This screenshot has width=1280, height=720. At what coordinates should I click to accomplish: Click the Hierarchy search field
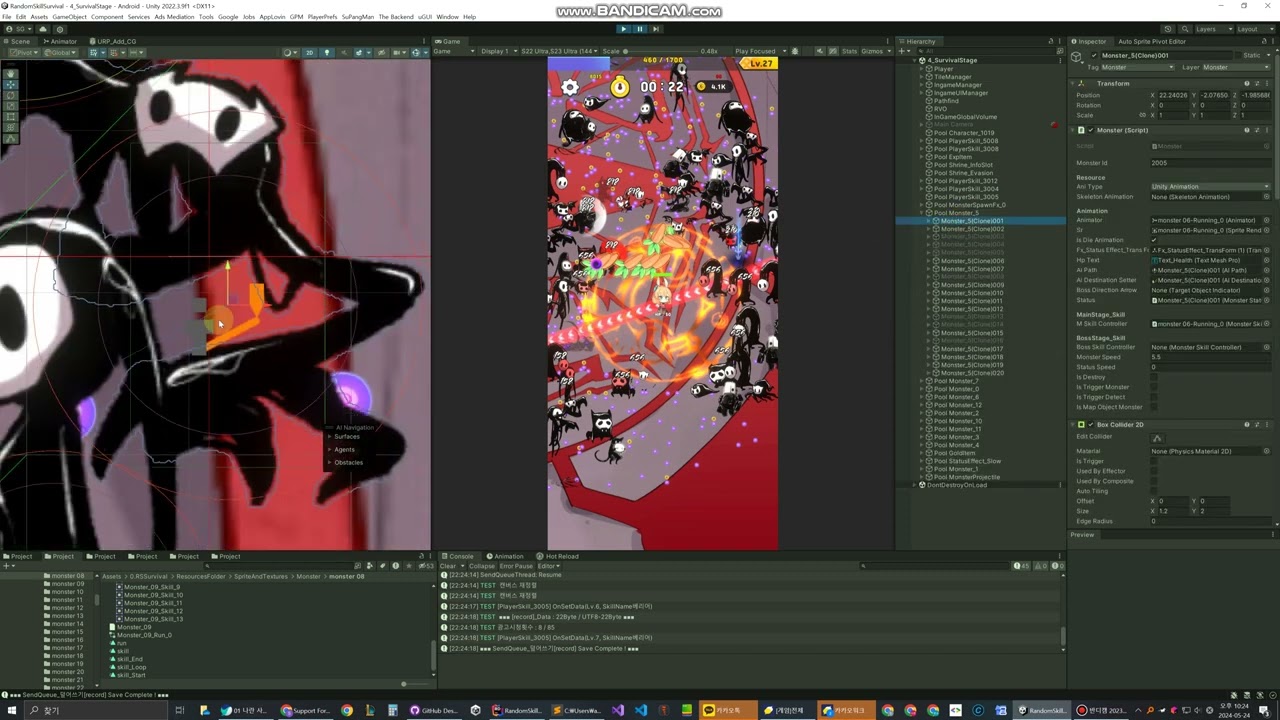click(x=985, y=51)
